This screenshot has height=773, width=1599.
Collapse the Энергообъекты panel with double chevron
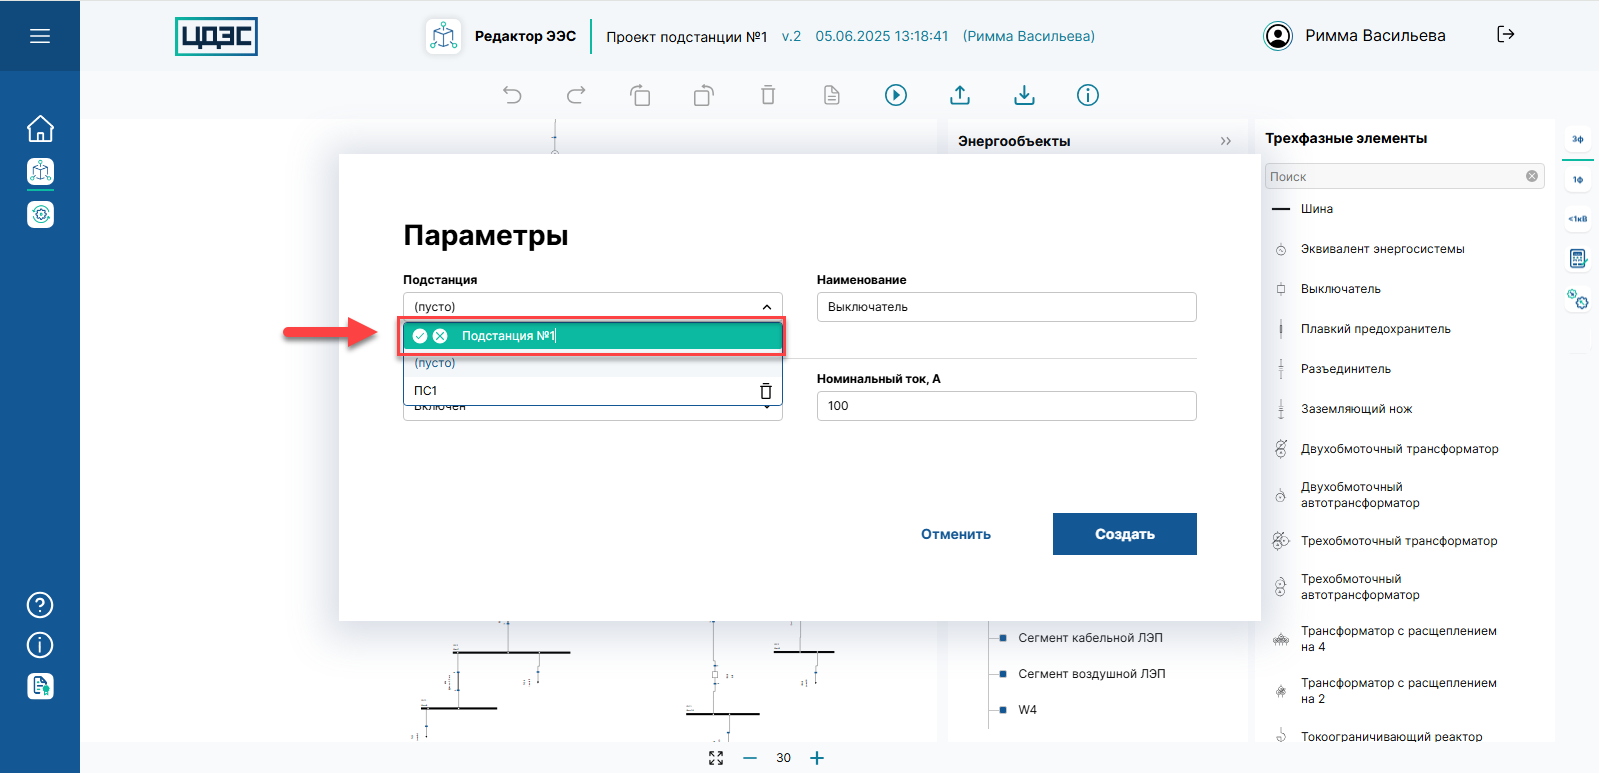pos(1225,141)
